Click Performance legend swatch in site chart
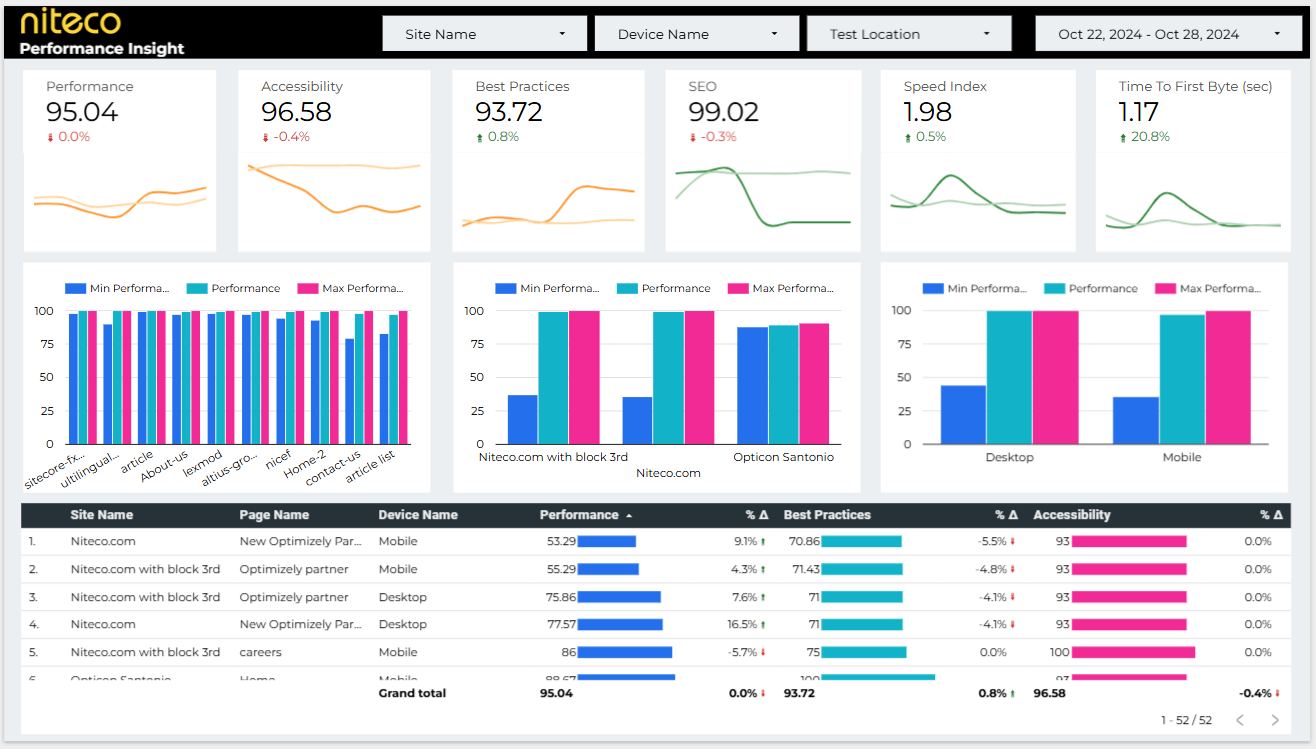This screenshot has height=749, width=1316. [627, 288]
